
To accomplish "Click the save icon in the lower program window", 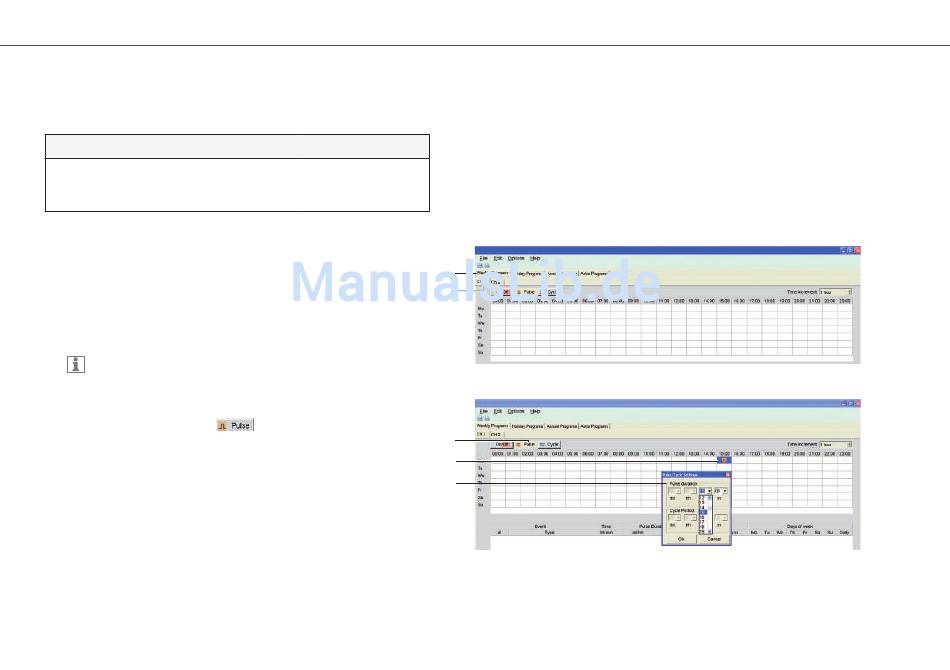I will [480, 419].
